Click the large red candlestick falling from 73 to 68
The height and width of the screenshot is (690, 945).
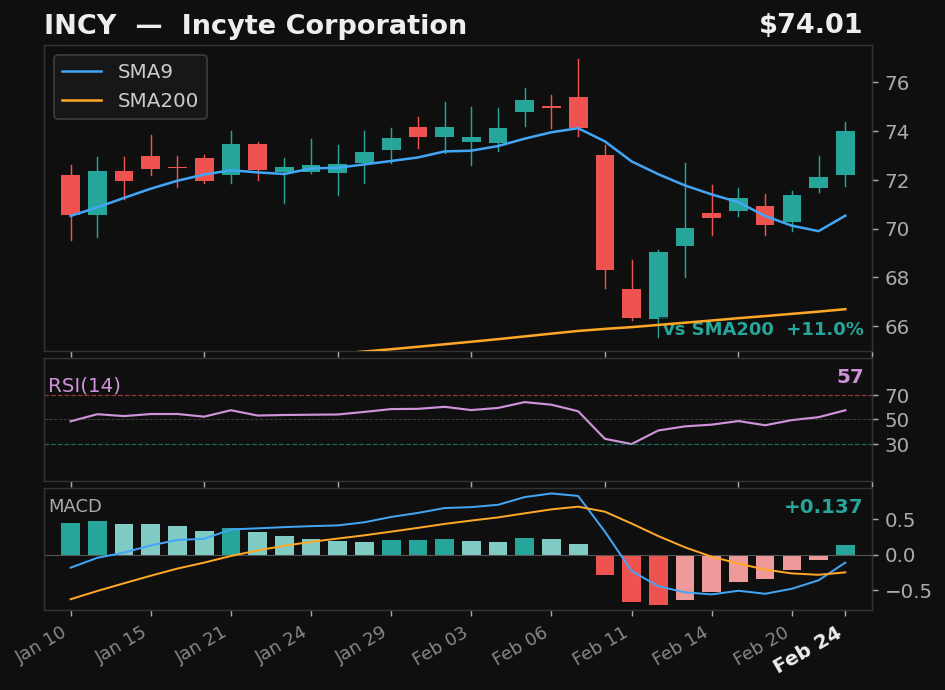[604, 212]
